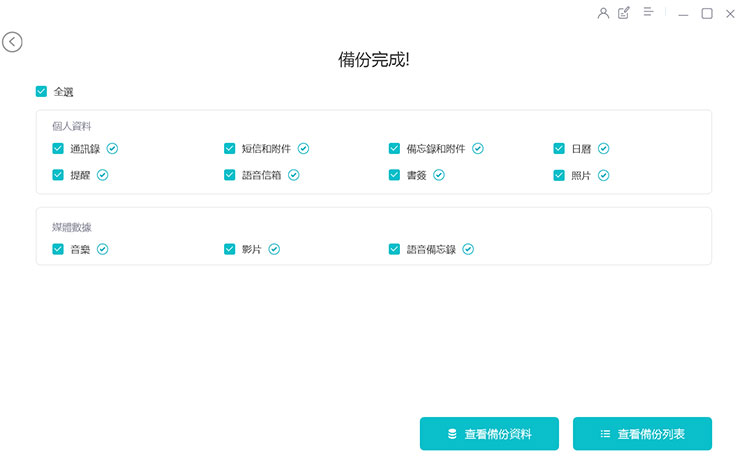Click the completion checkmark beside 通訊錄

112,149
